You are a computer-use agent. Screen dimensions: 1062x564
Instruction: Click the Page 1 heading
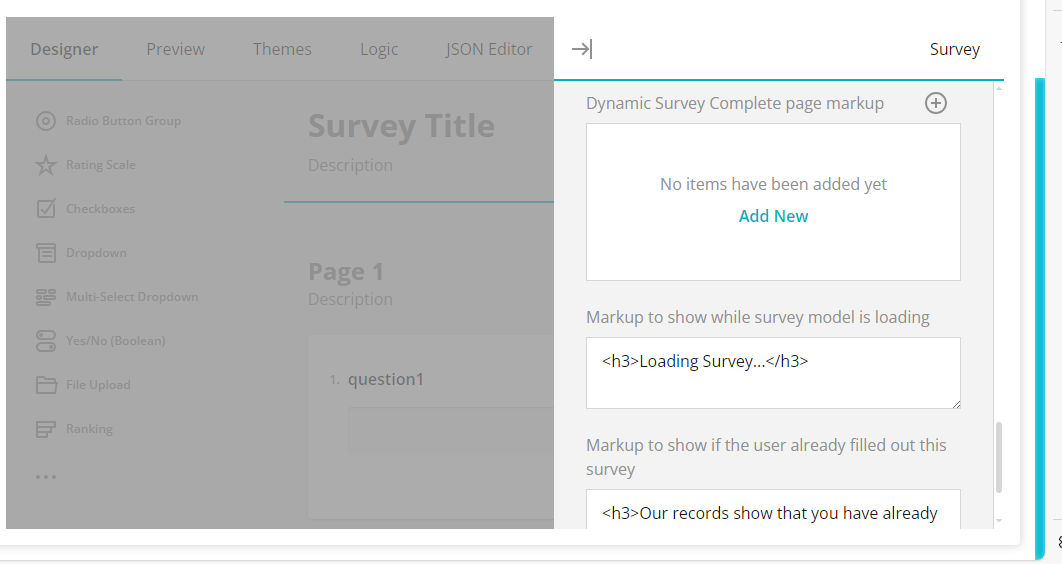tap(346, 272)
